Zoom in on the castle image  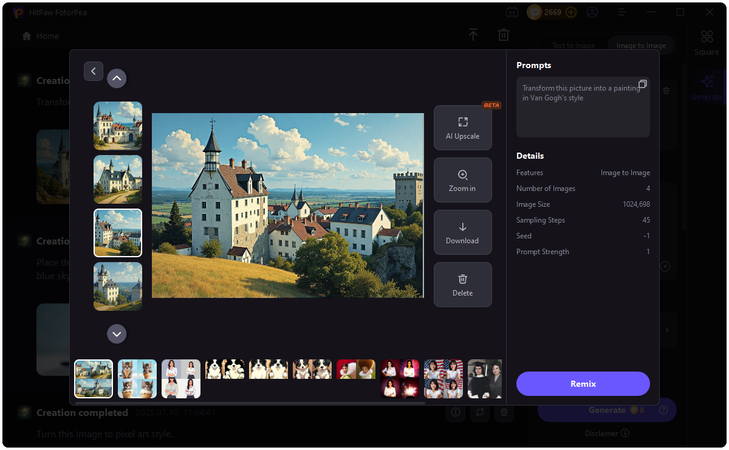(x=462, y=180)
